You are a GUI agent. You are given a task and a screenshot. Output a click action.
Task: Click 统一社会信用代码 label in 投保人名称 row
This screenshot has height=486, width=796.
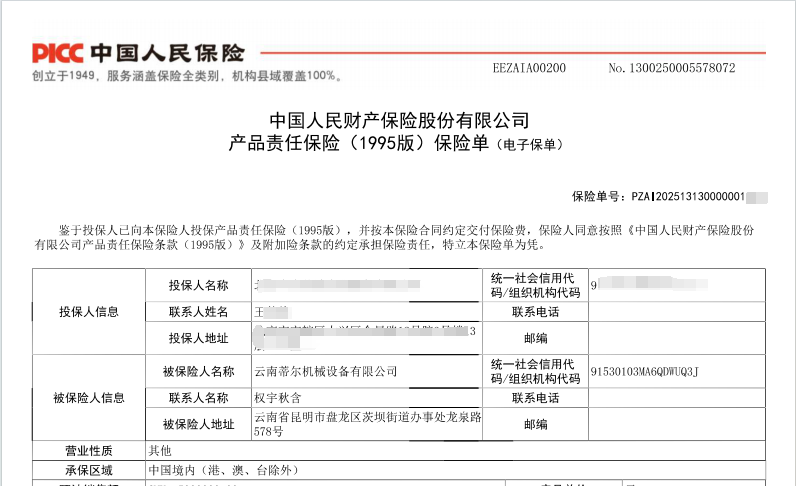coord(536,285)
